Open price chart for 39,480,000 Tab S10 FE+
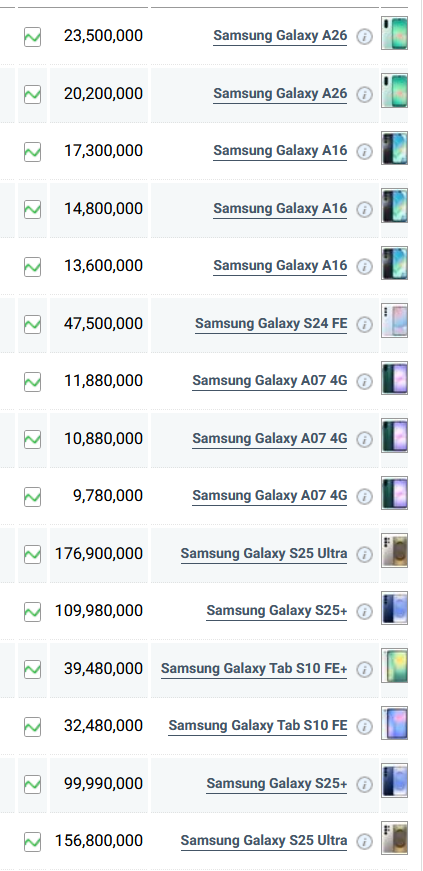This screenshot has height=871, width=423. [x=32, y=669]
